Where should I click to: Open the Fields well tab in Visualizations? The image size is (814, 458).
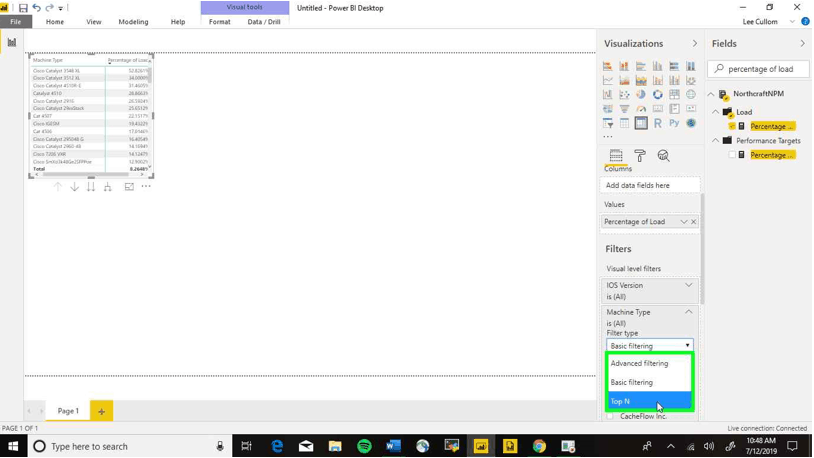pyautogui.click(x=616, y=156)
